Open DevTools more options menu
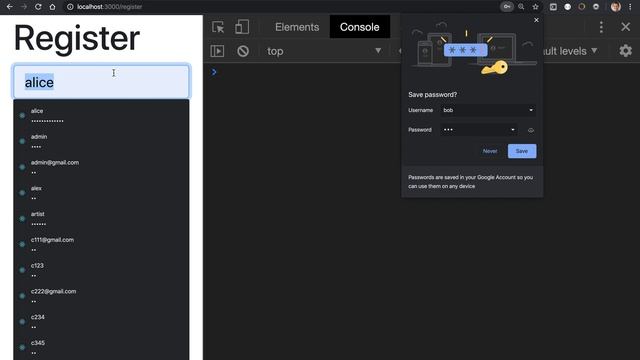The width and height of the screenshot is (640, 360). pos(601,27)
